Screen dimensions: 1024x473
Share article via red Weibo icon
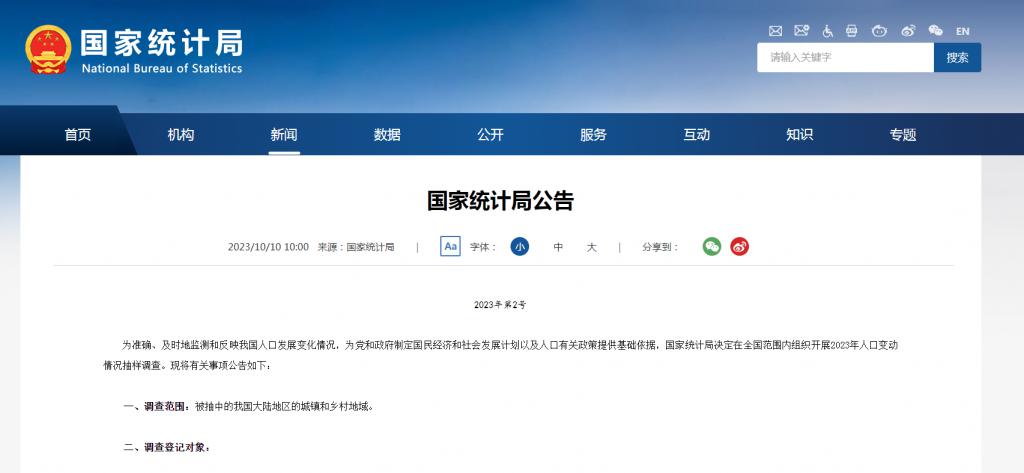pos(739,246)
